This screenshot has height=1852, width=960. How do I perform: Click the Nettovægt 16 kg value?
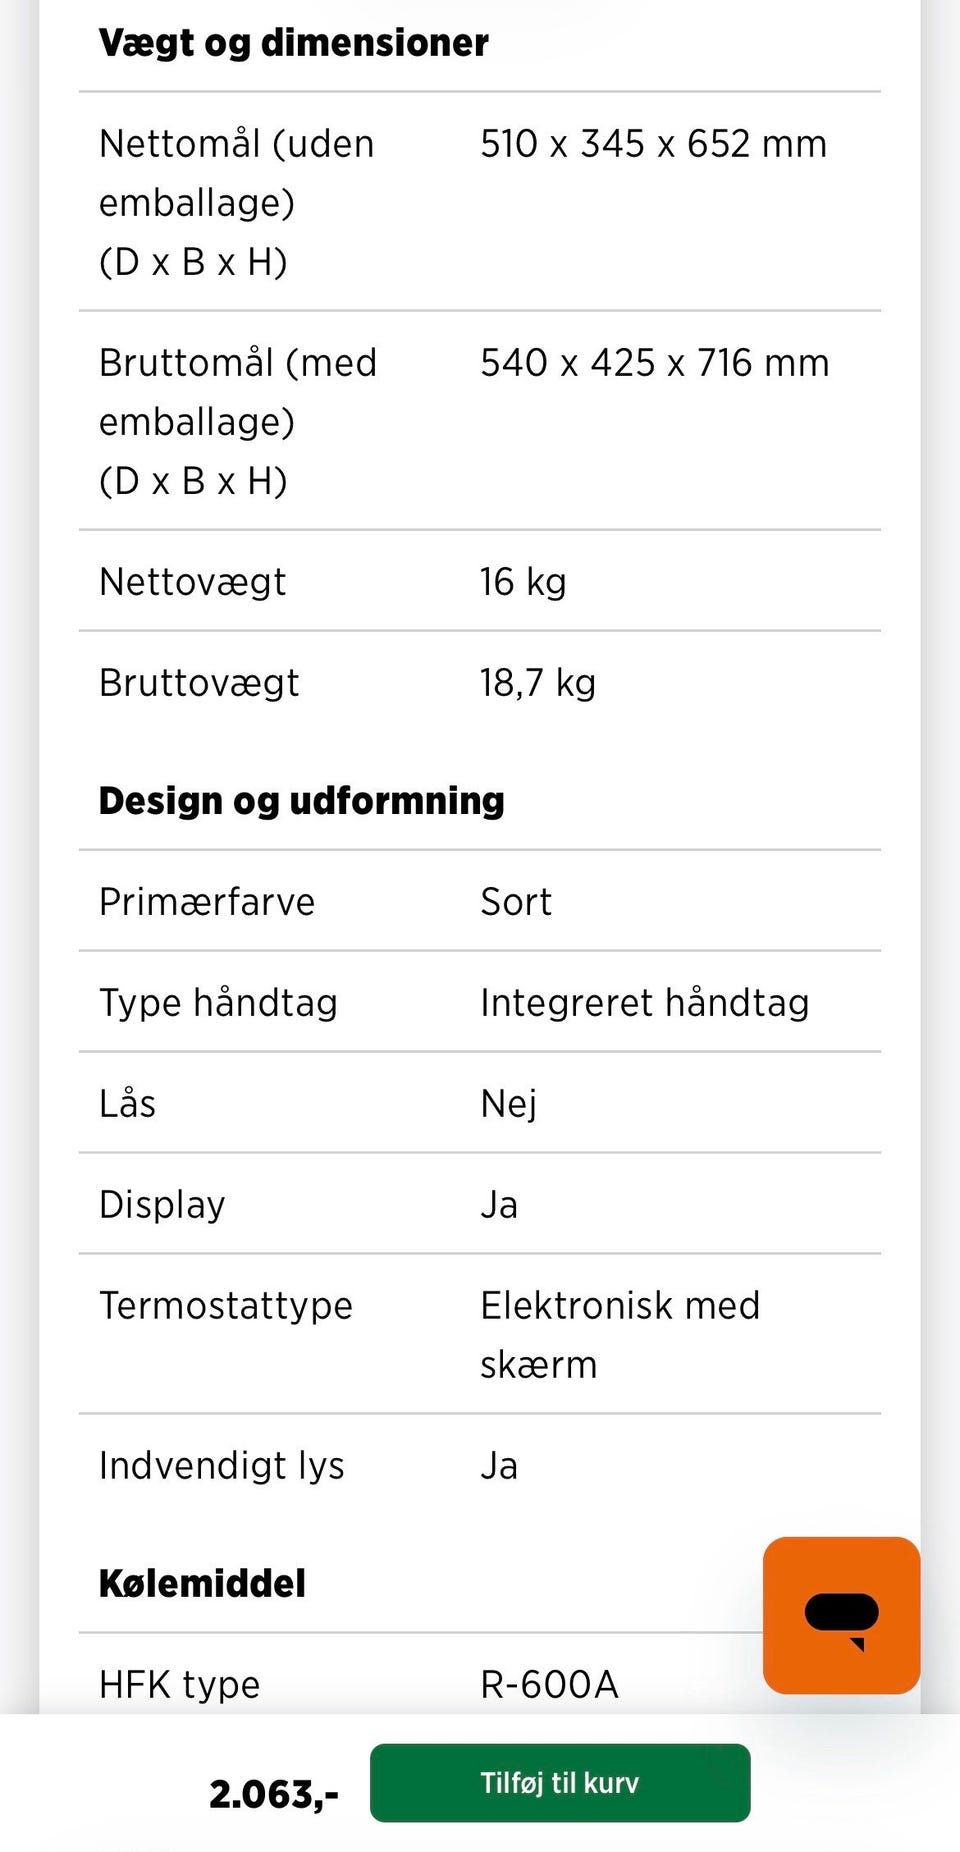pyautogui.click(x=523, y=582)
